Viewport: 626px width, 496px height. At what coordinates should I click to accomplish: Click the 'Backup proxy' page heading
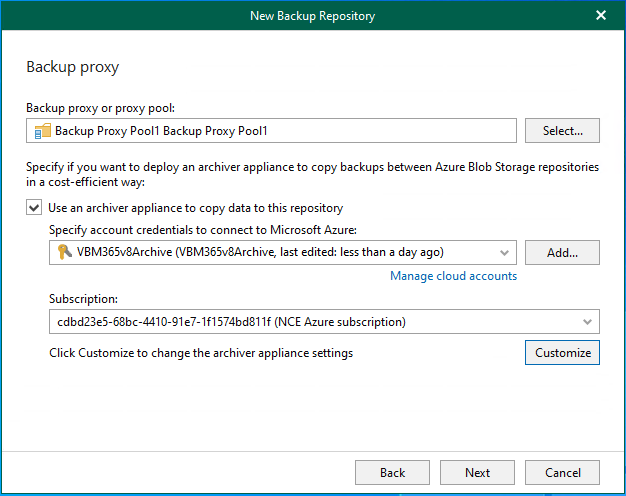[x=72, y=68]
